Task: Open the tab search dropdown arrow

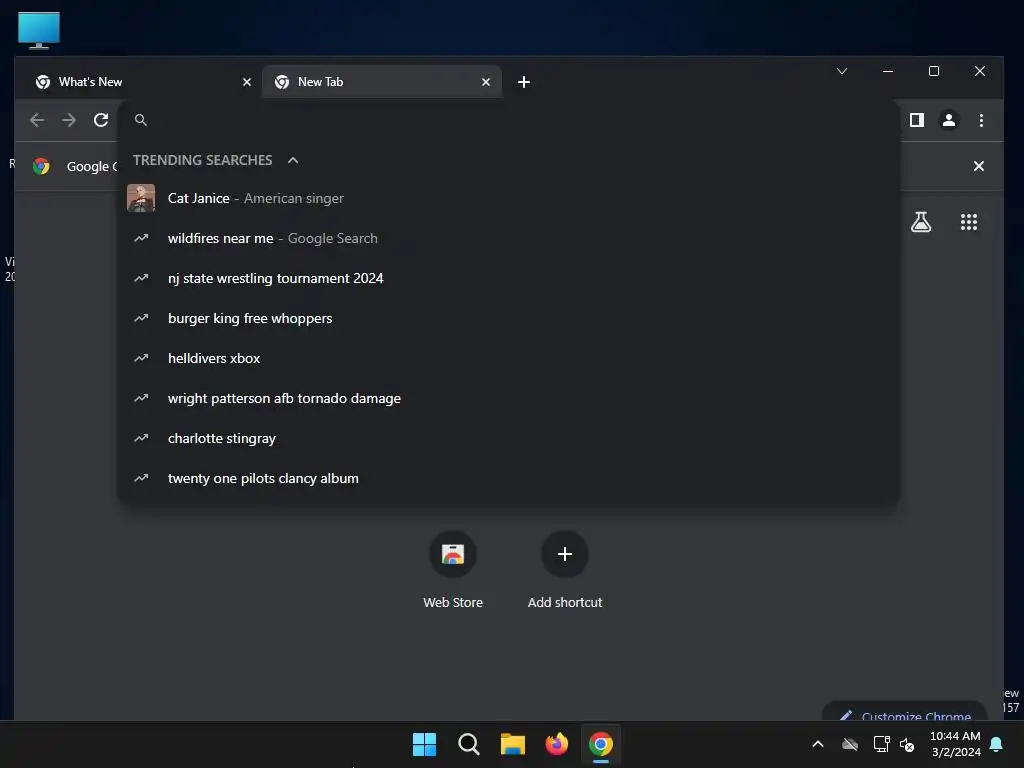Action: 842,71
